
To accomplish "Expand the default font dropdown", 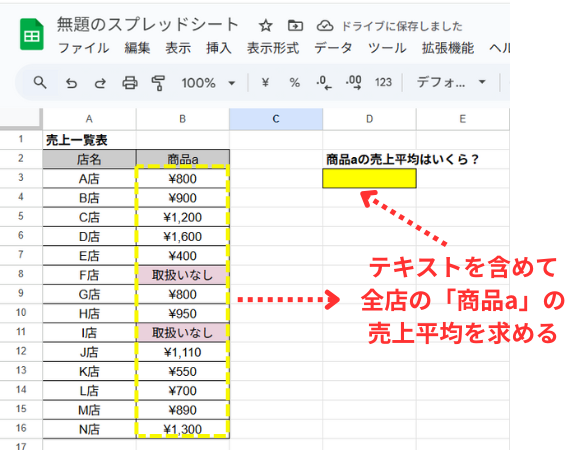I will pos(451,82).
